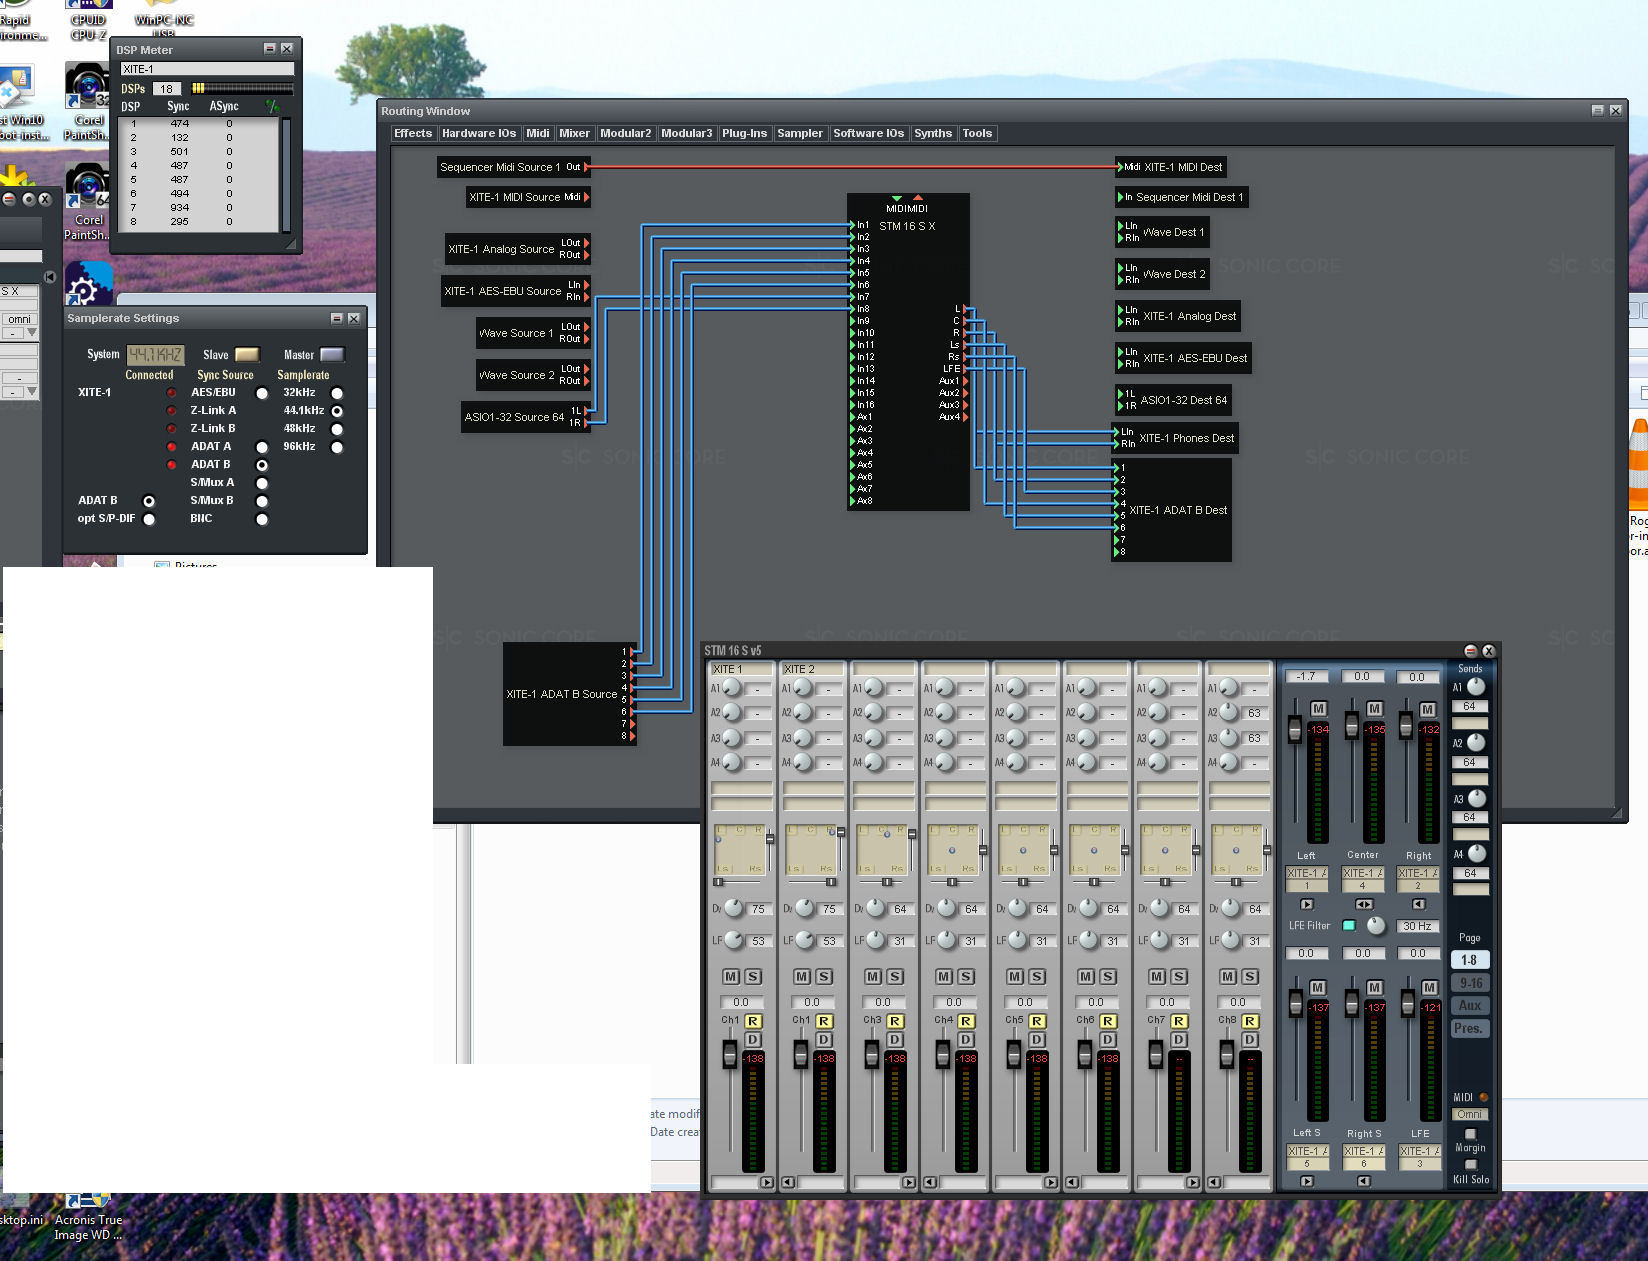The height and width of the screenshot is (1261, 1648).
Task: Click the Left bus master fader
Action: click(x=1295, y=729)
